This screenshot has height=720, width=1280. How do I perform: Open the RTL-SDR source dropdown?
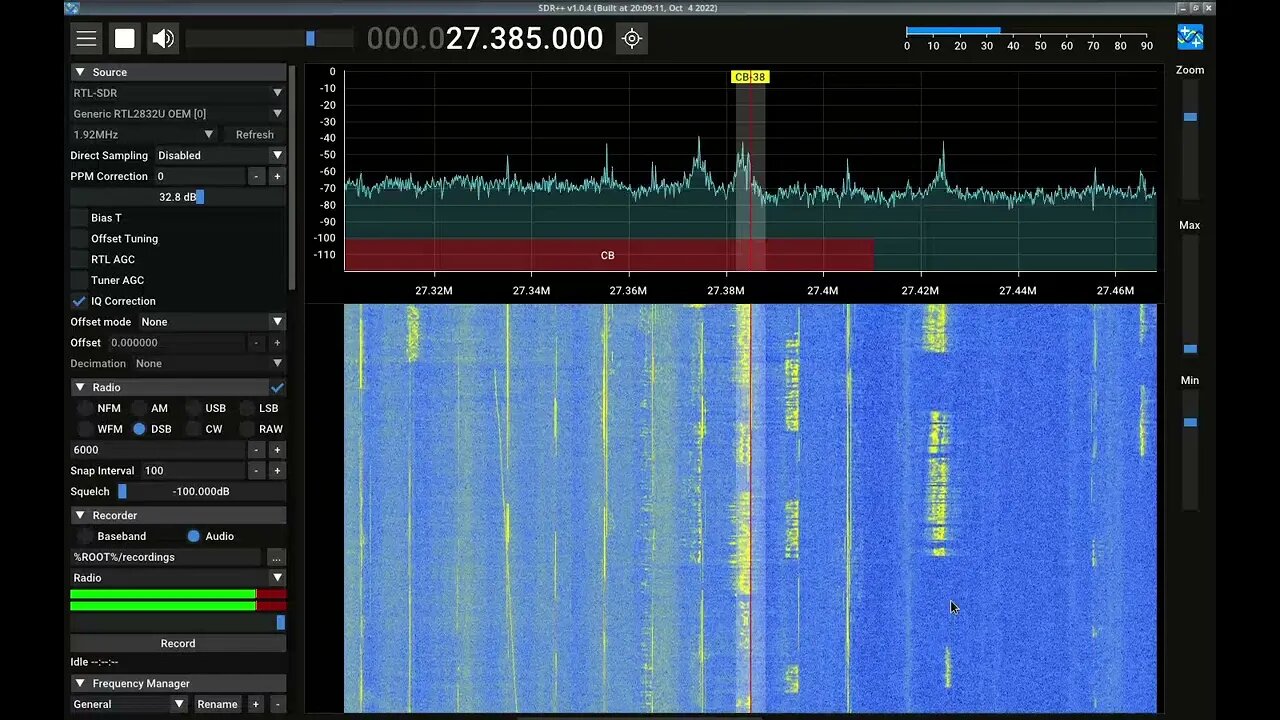(178, 93)
